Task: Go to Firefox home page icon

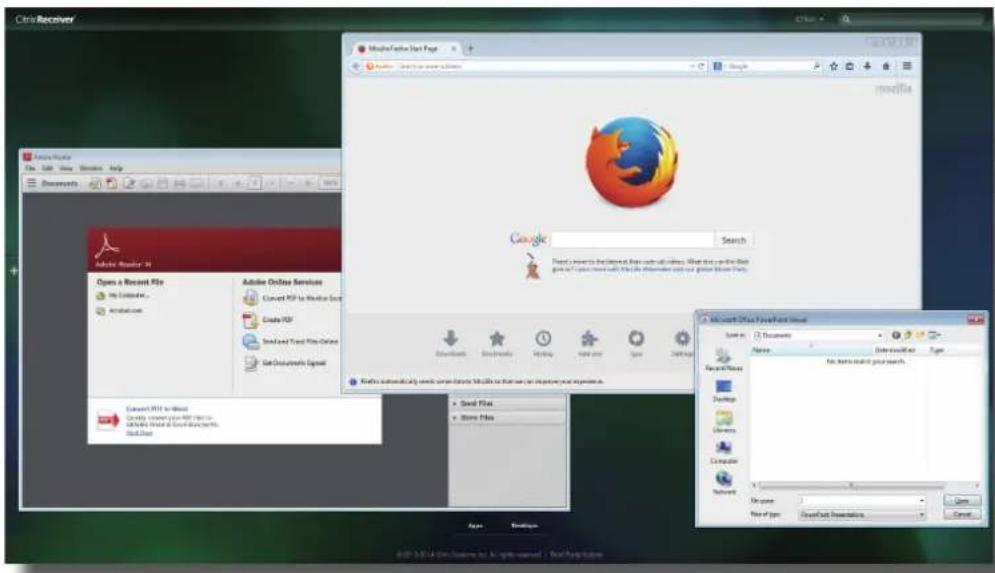Action: [886, 66]
